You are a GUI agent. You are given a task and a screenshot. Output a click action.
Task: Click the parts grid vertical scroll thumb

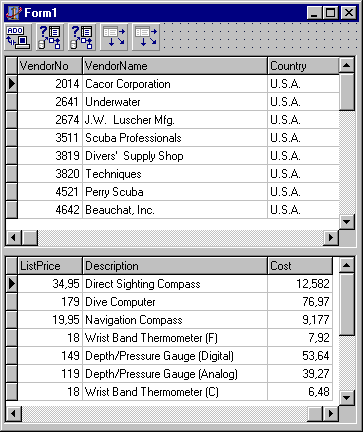347,304
